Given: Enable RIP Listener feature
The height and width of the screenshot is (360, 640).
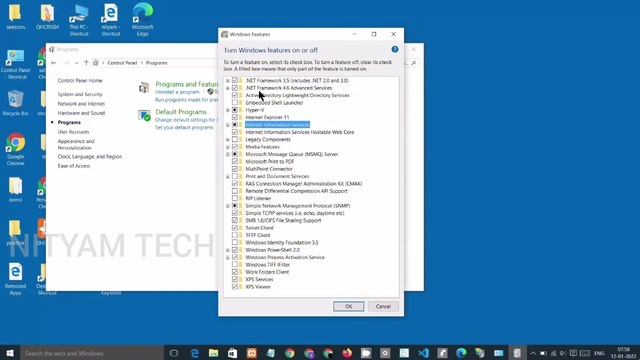Looking at the screenshot, I should 235,198.
